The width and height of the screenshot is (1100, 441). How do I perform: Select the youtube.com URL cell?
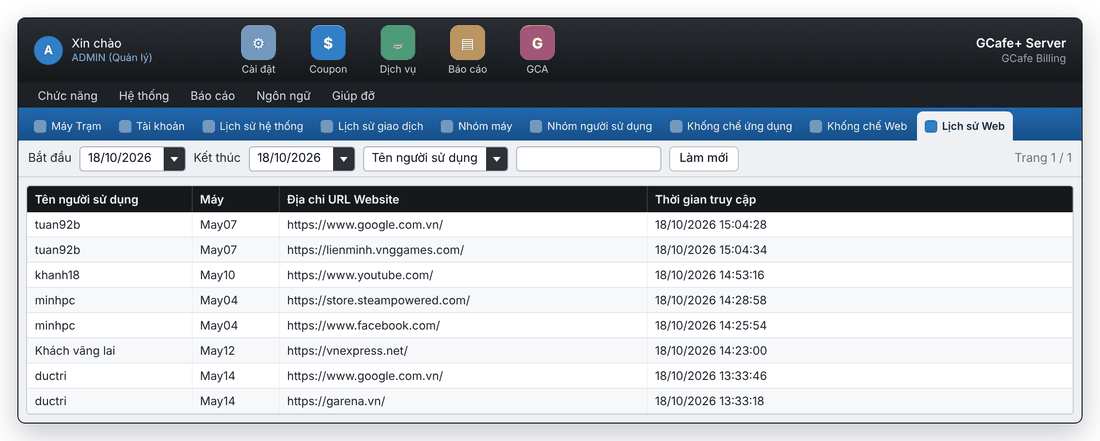pos(463,275)
